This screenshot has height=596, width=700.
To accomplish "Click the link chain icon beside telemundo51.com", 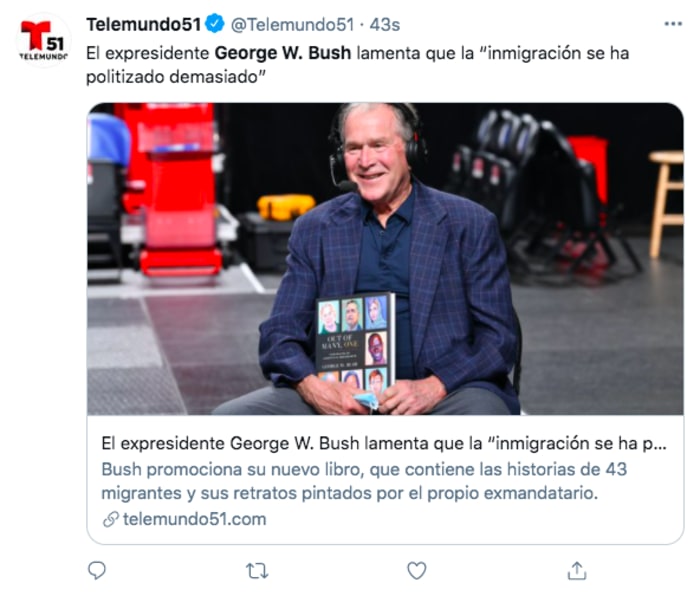I will [110, 519].
